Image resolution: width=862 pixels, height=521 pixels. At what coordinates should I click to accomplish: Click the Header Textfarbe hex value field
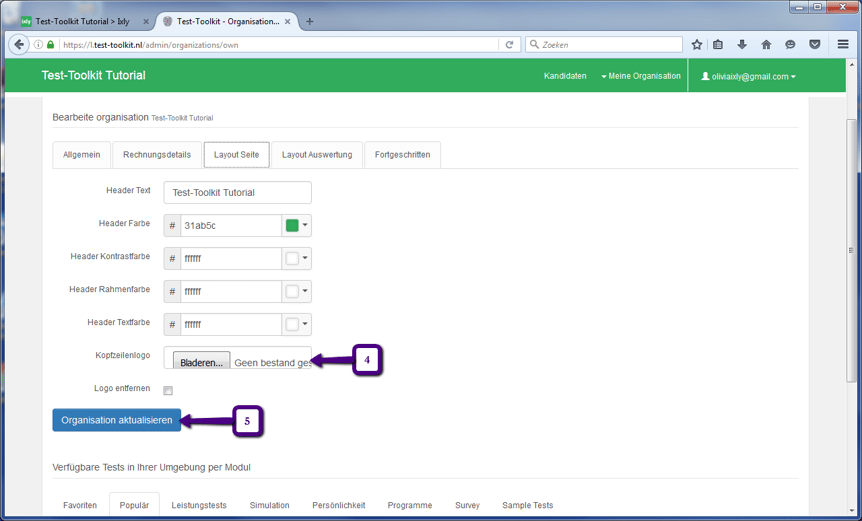[x=231, y=324]
